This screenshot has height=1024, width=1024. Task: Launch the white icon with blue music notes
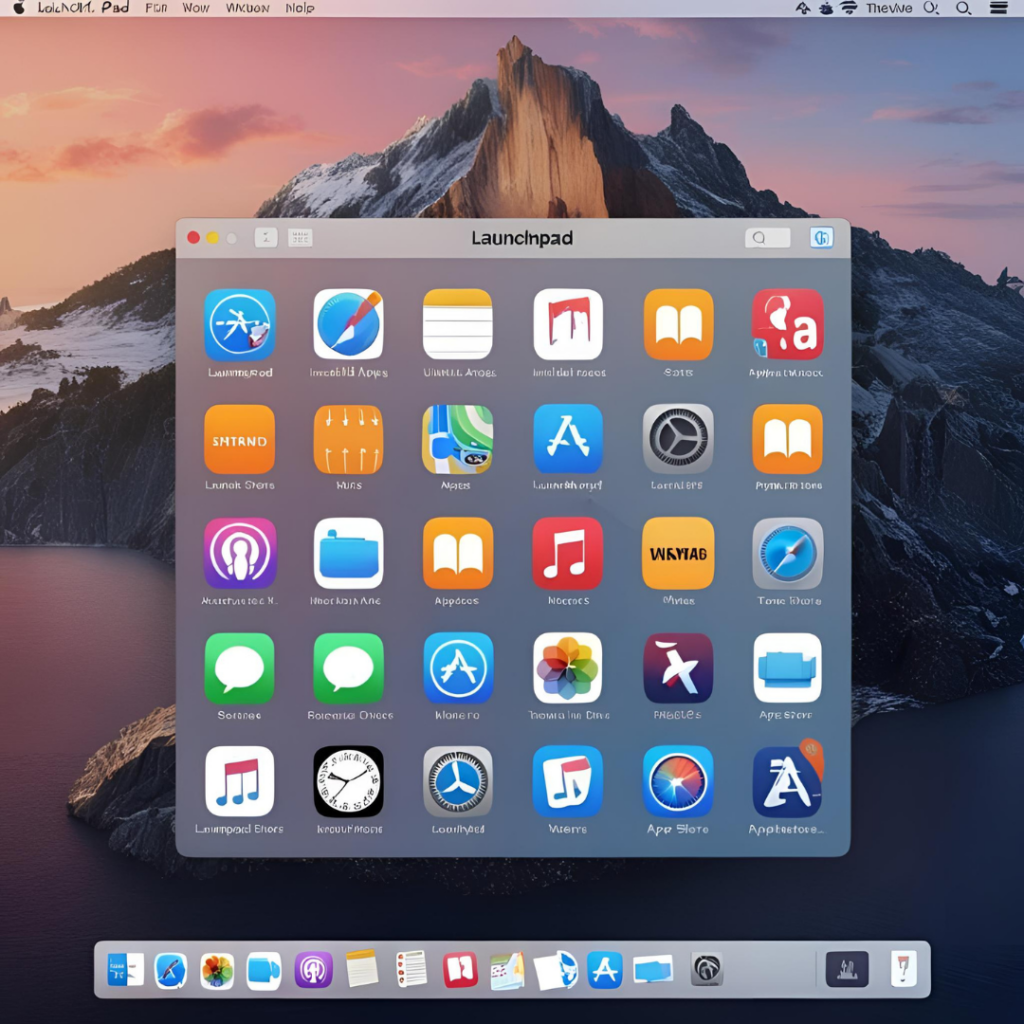pyautogui.click(x=240, y=782)
